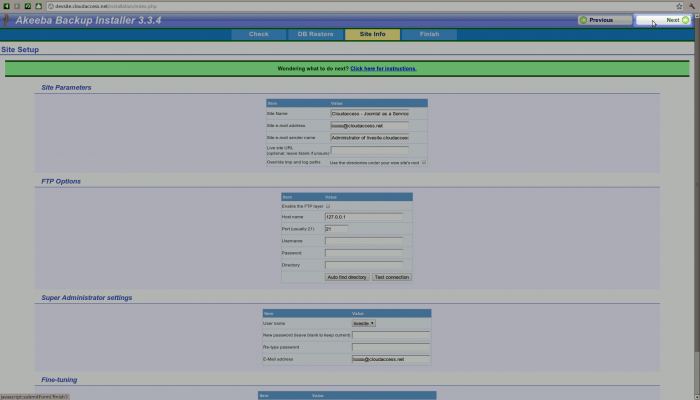This screenshot has width=700, height=400.
Task: Click the Super Administrator E-Mail address field
Action: click(x=391, y=359)
